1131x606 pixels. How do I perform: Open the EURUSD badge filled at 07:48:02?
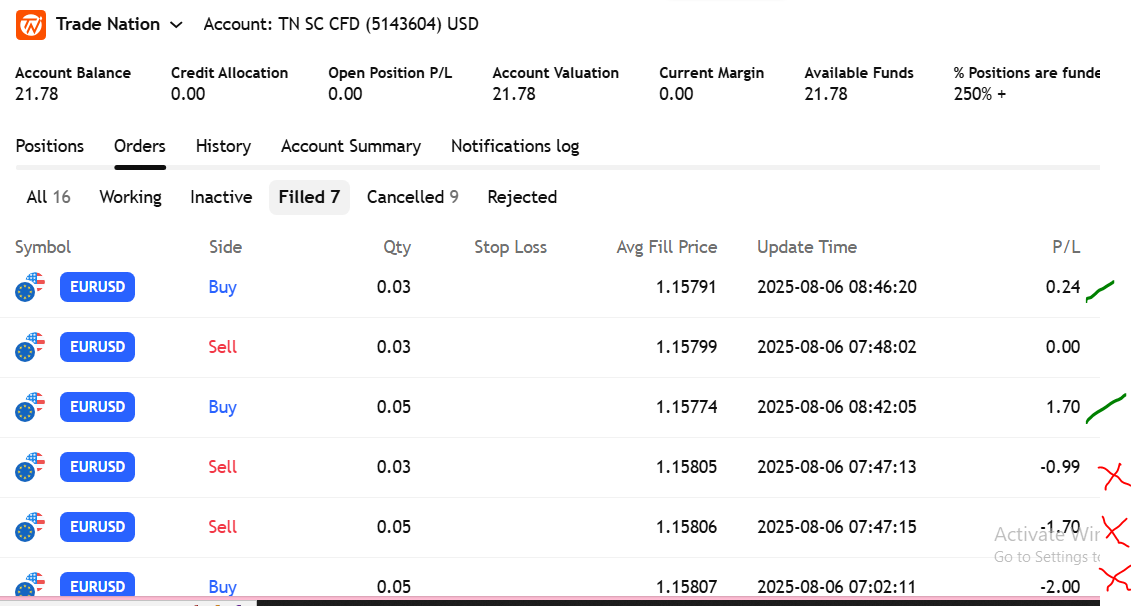click(x=97, y=347)
